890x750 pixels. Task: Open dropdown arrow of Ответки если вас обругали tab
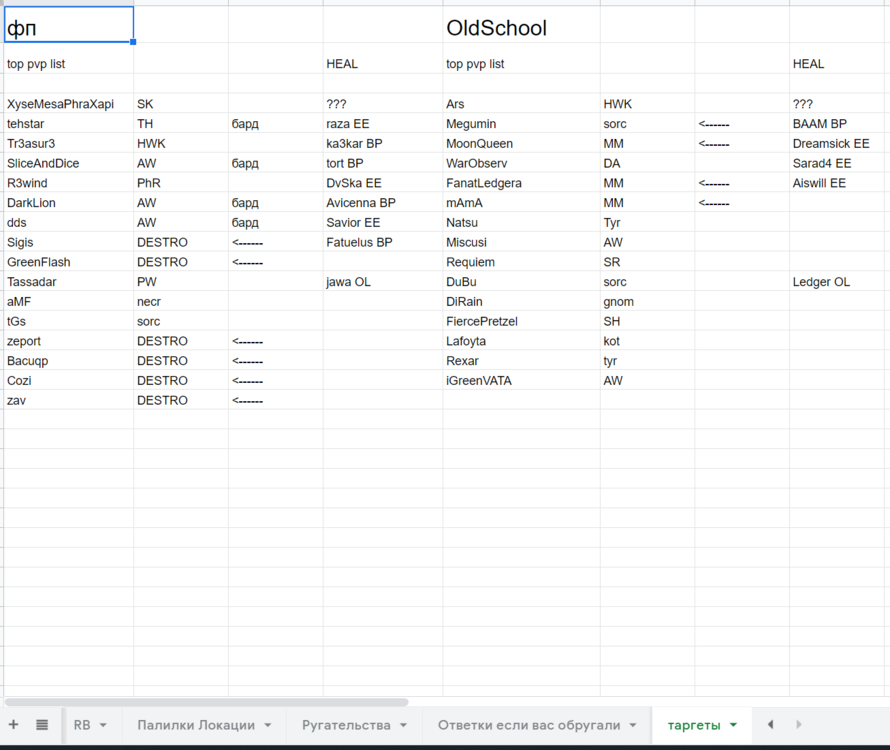click(634, 725)
